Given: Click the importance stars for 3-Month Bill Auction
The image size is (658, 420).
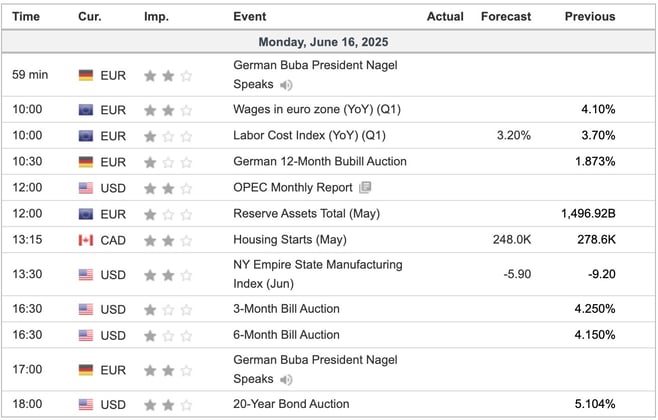Looking at the screenshot, I should point(168,310).
